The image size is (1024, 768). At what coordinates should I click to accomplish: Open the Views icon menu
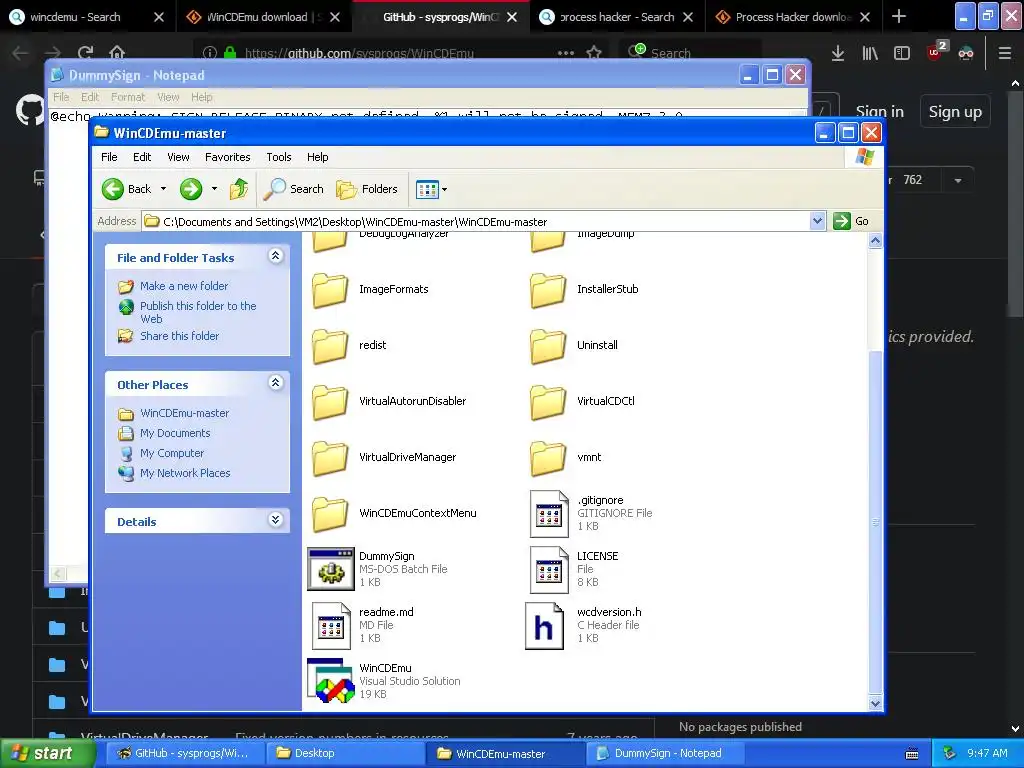pyautogui.click(x=427, y=189)
